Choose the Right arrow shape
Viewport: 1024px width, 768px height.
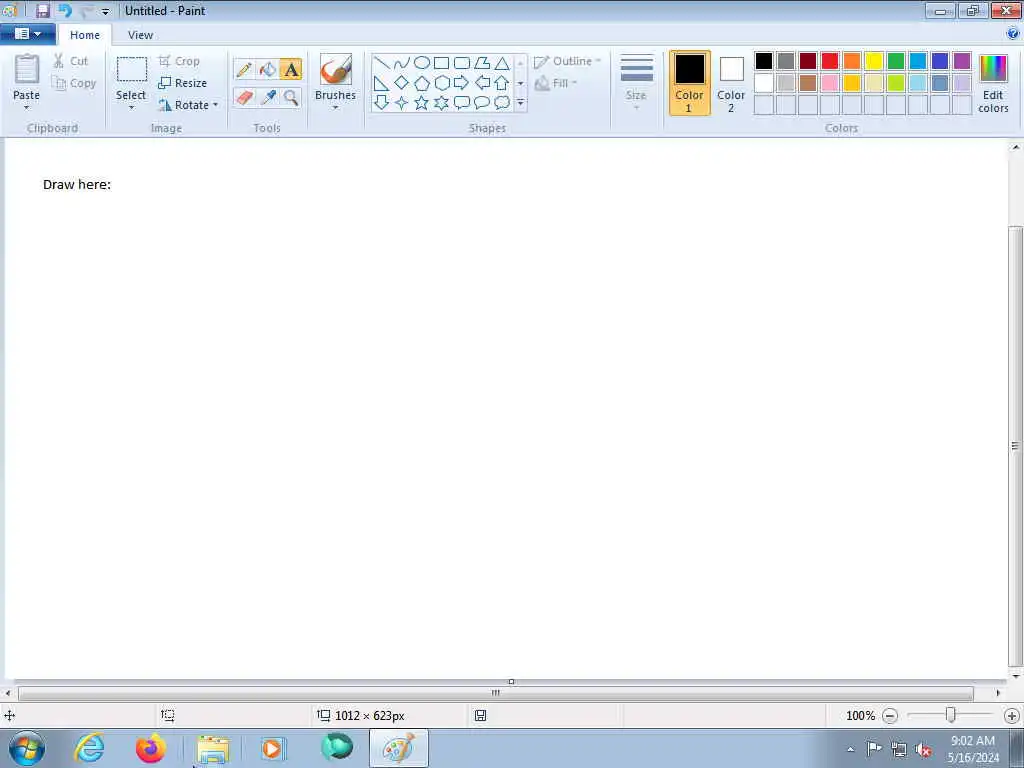click(462, 83)
